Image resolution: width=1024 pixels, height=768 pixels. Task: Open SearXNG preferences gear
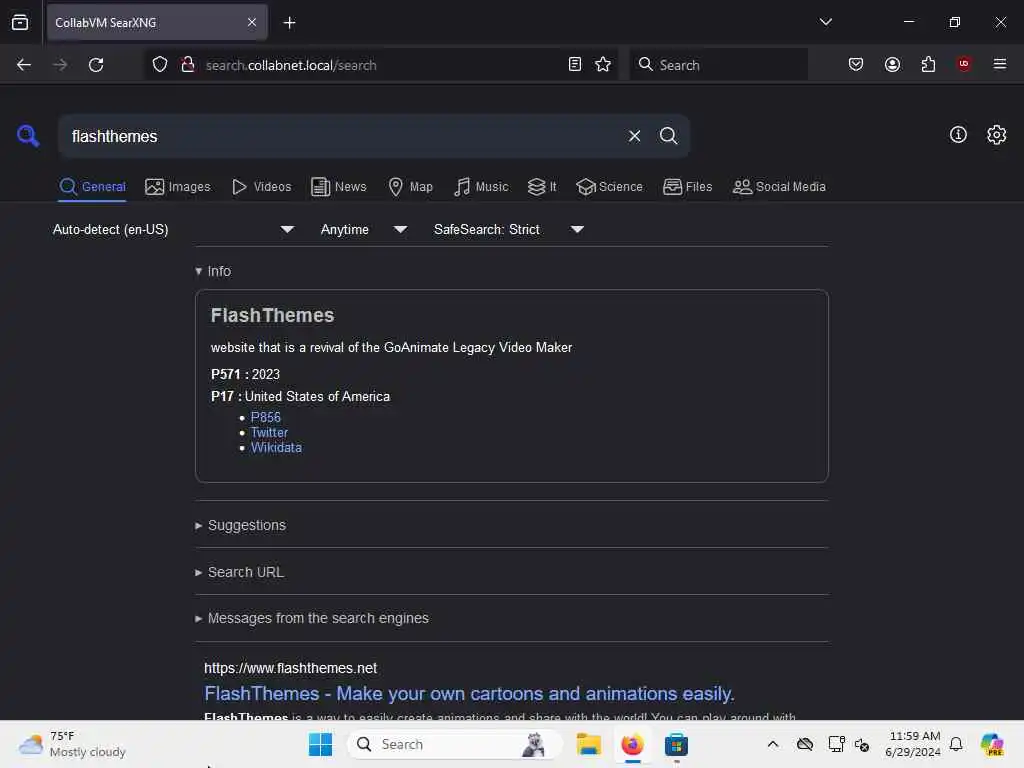(x=997, y=135)
